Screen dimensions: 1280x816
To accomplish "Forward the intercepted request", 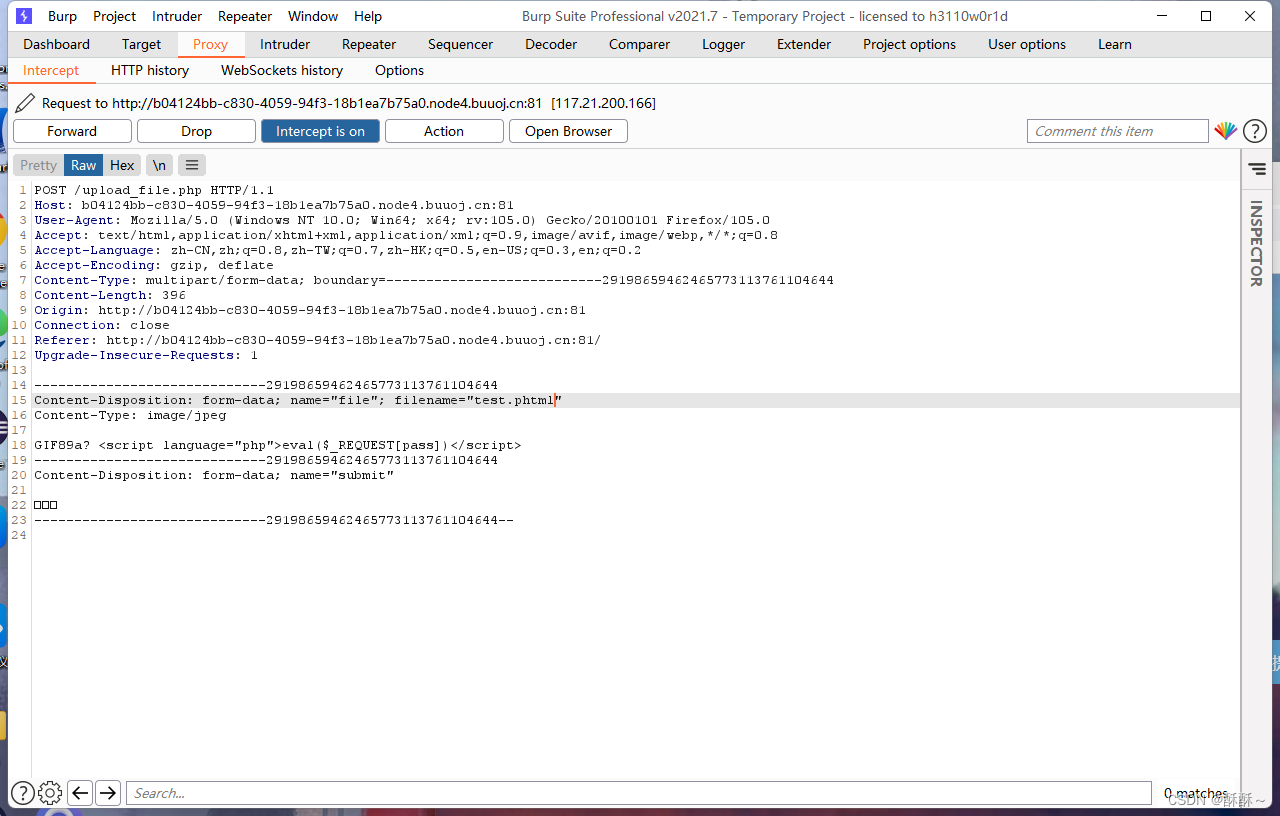I will coord(72,131).
